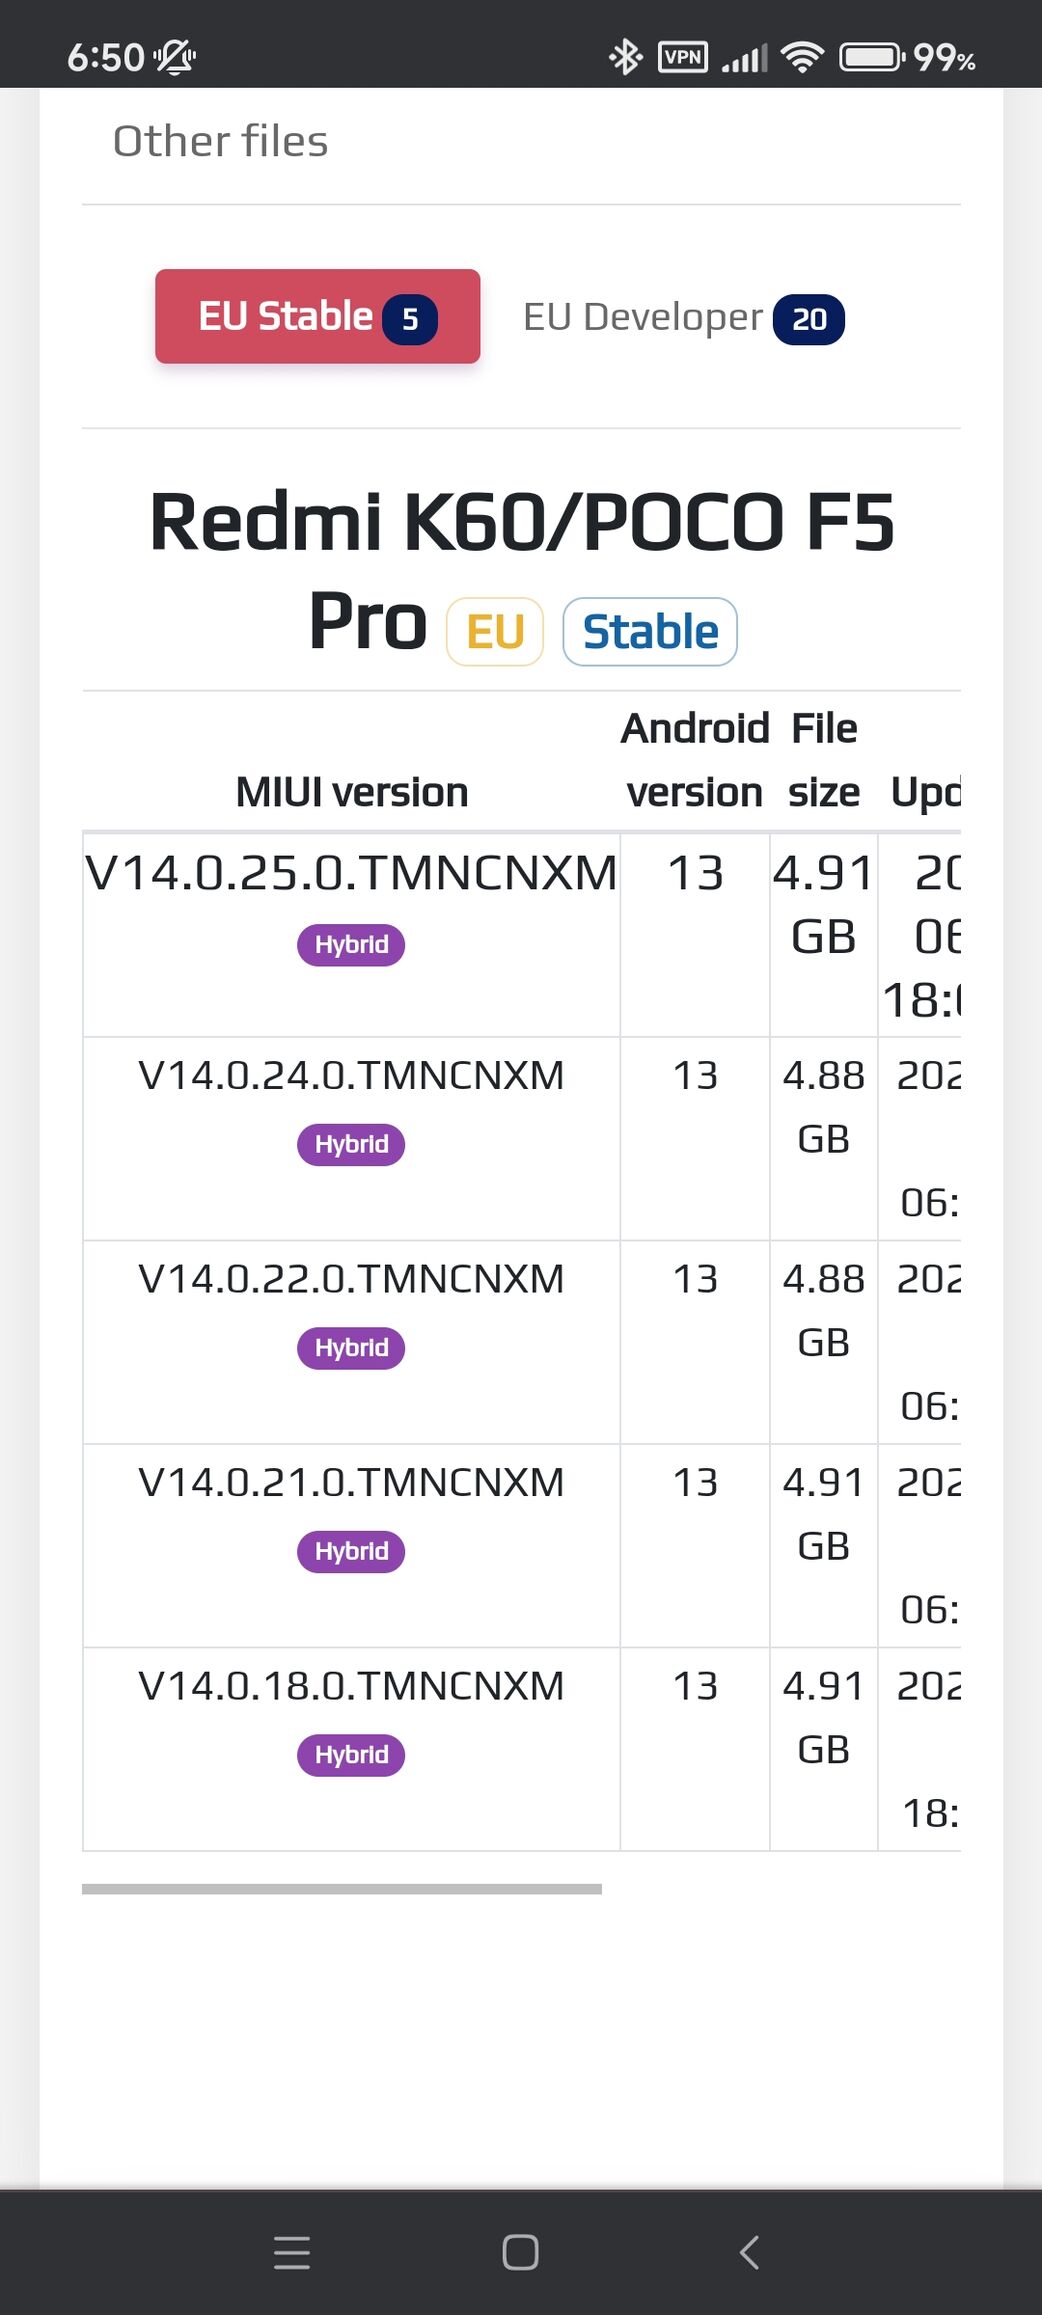Open V14.0.24.0.TMNCNXM firmware entry
The width and height of the screenshot is (1042, 2315).
tap(351, 1076)
